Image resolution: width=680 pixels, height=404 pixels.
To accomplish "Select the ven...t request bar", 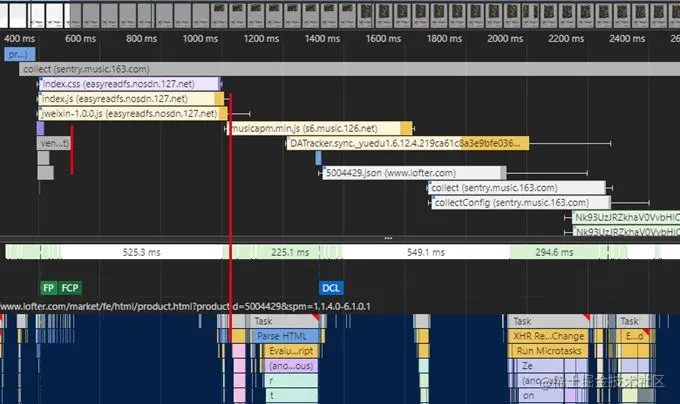I will point(54,143).
